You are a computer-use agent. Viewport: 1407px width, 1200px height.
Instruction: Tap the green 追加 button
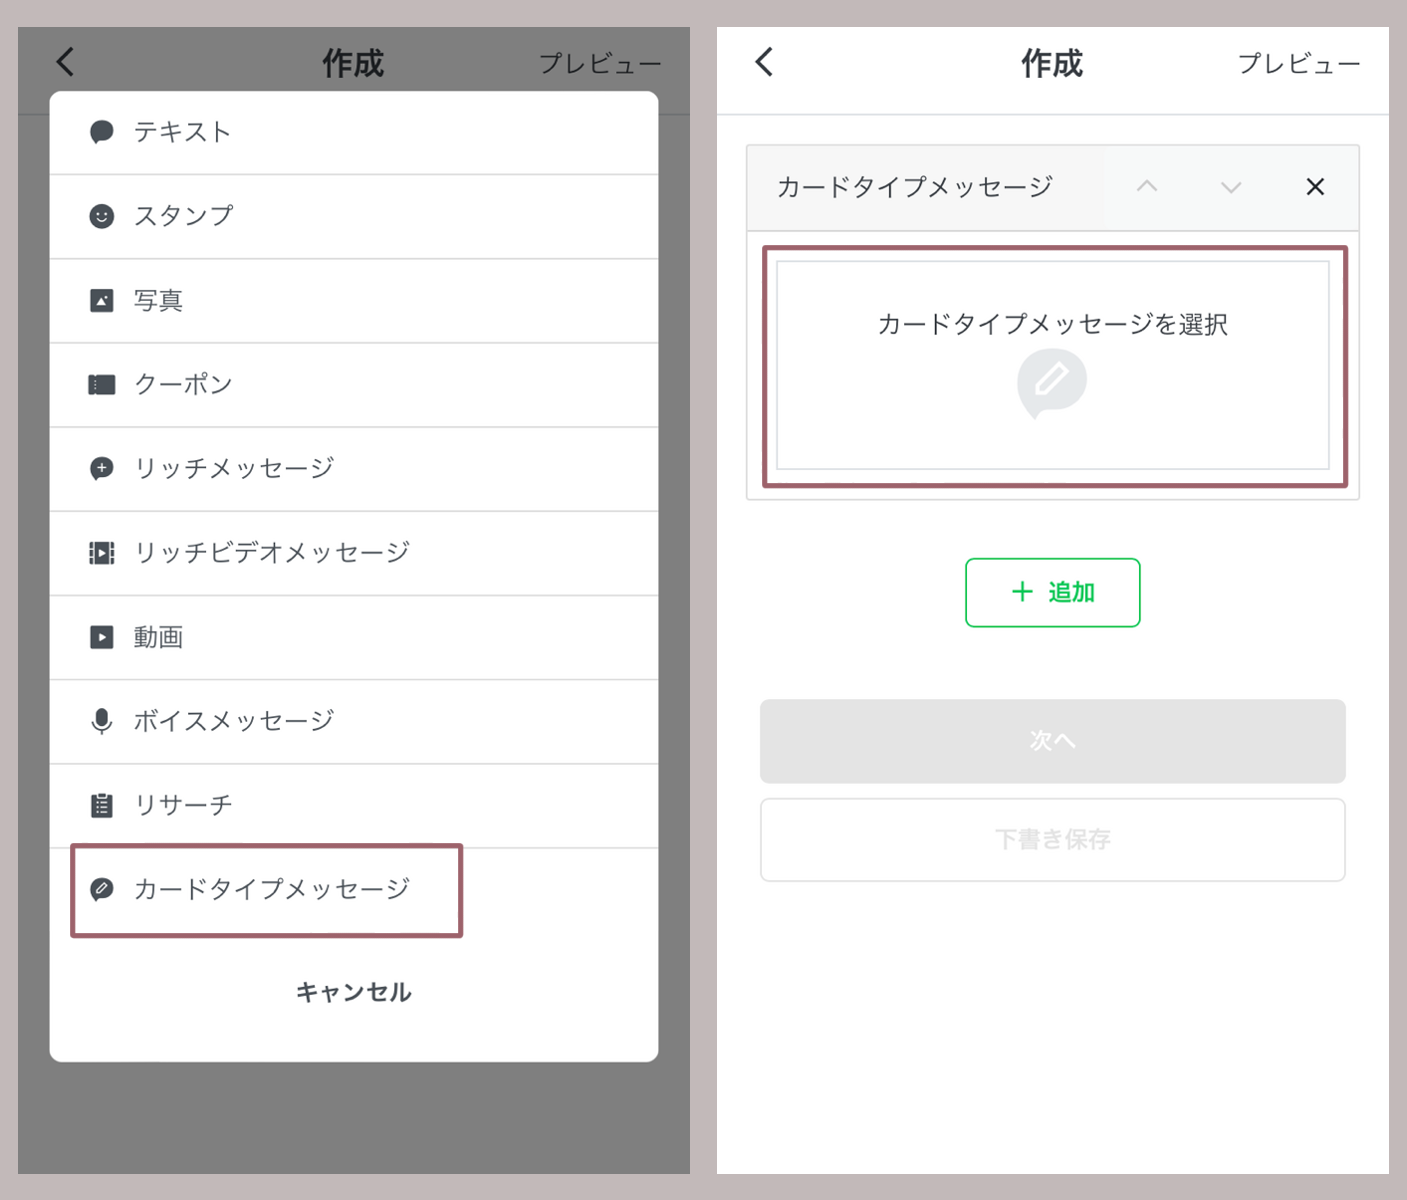(x=1052, y=592)
